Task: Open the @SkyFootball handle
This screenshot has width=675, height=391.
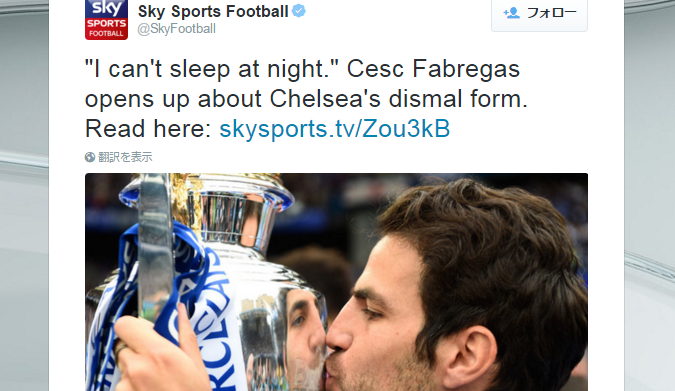Action: click(x=176, y=29)
